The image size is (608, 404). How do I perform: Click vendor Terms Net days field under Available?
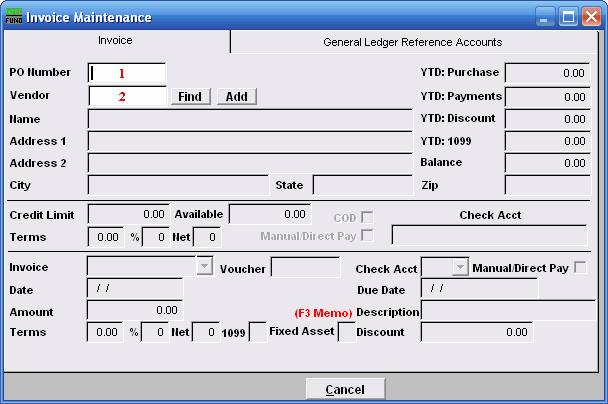207,237
